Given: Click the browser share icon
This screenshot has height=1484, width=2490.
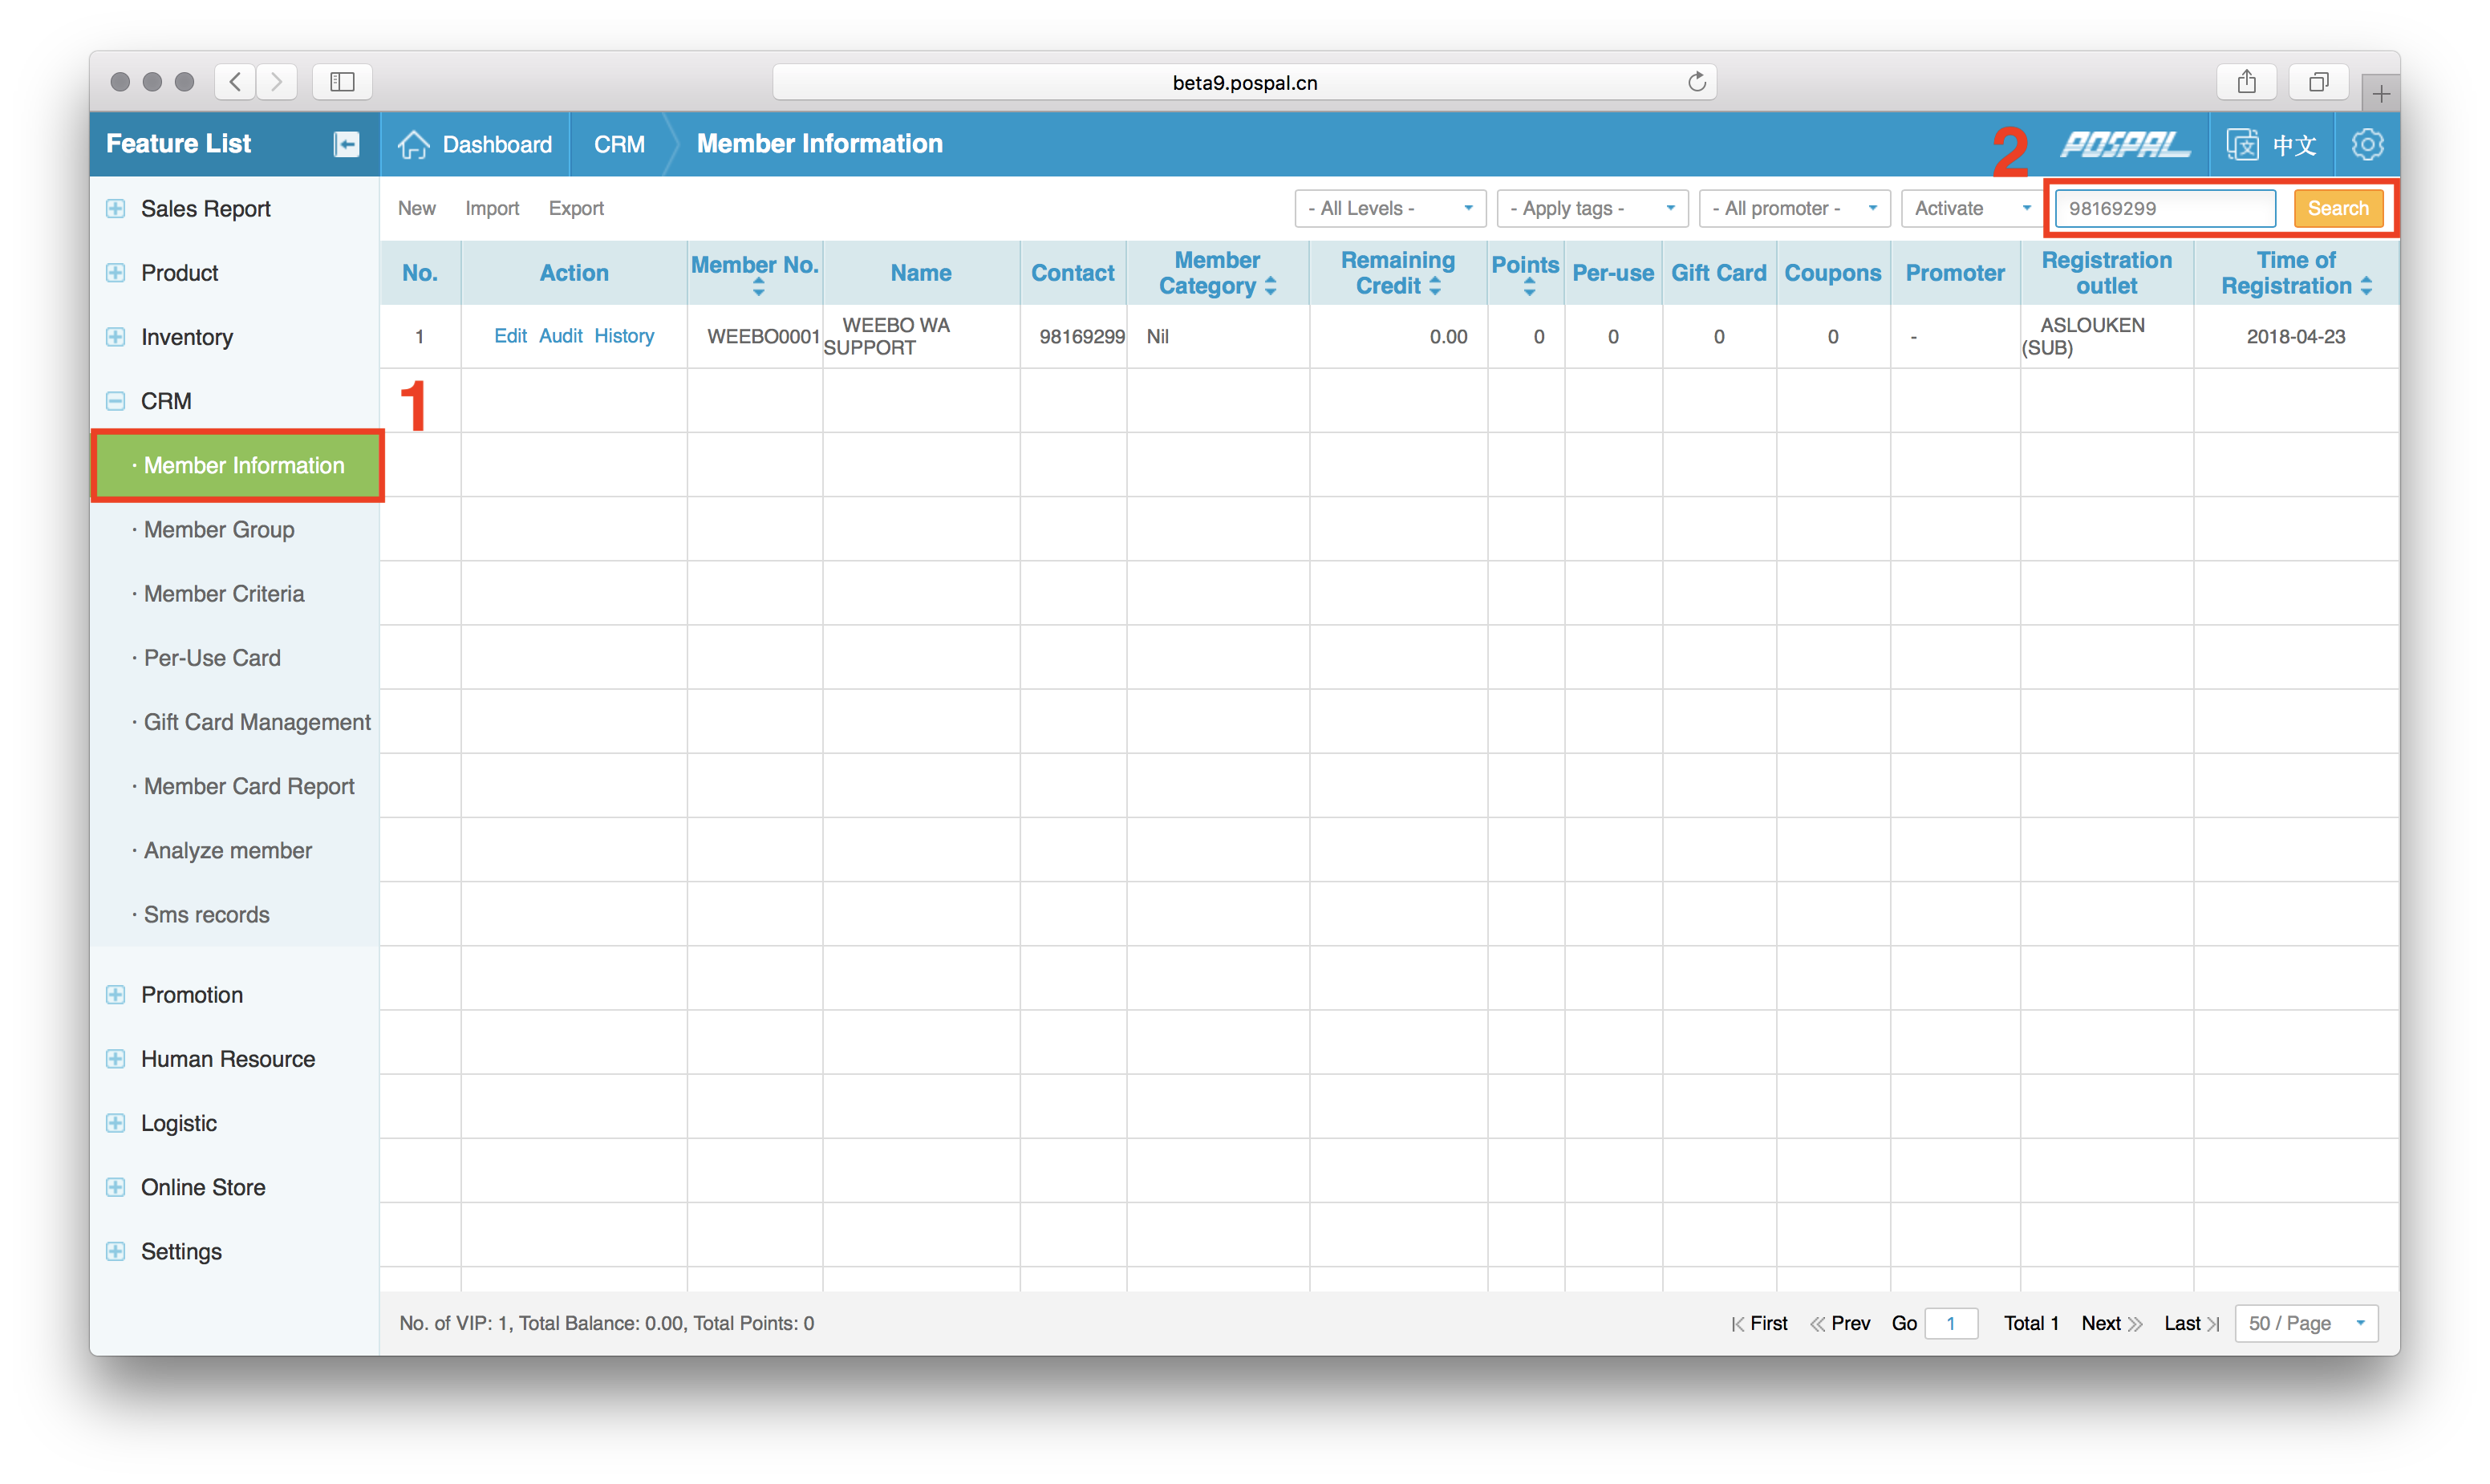Looking at the screenshot, I should coord(2246,82).
